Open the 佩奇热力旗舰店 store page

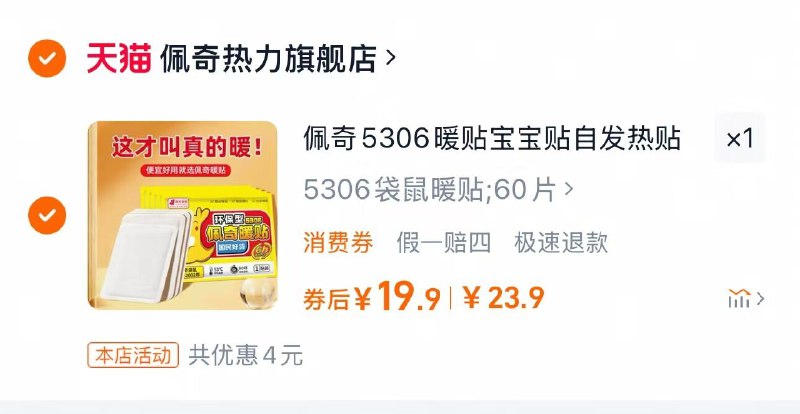268,58
